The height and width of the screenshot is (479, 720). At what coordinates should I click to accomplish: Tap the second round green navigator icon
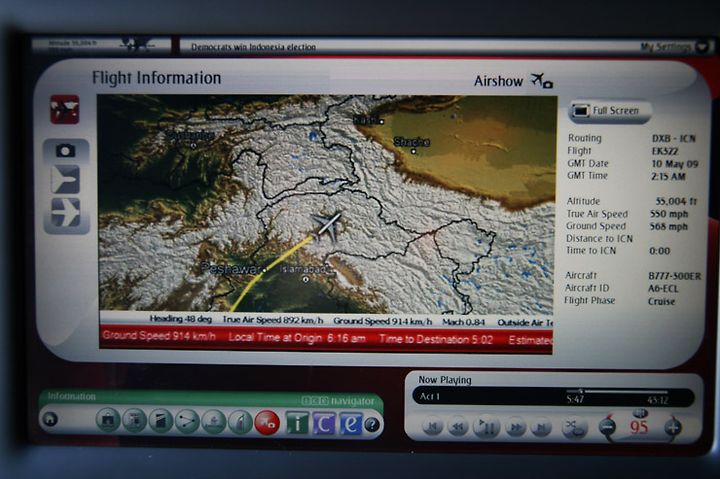point(135,420)
